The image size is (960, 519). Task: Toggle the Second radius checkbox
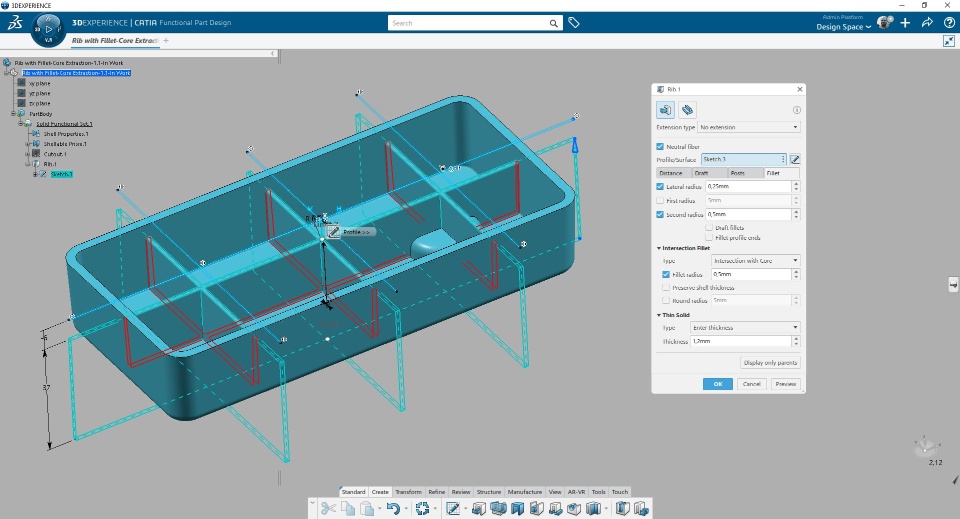click(660, 215)
